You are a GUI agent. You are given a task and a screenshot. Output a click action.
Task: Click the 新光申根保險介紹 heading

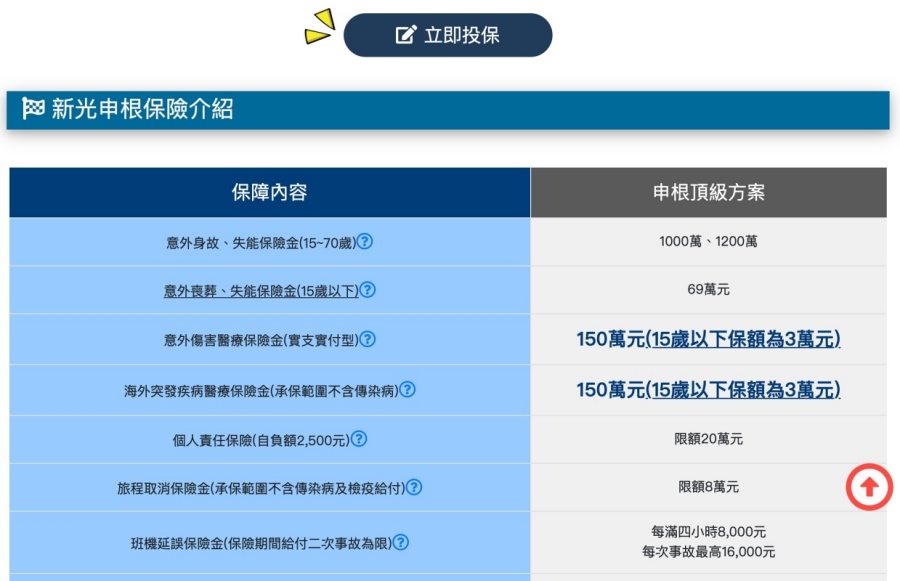tap(142, 109)
